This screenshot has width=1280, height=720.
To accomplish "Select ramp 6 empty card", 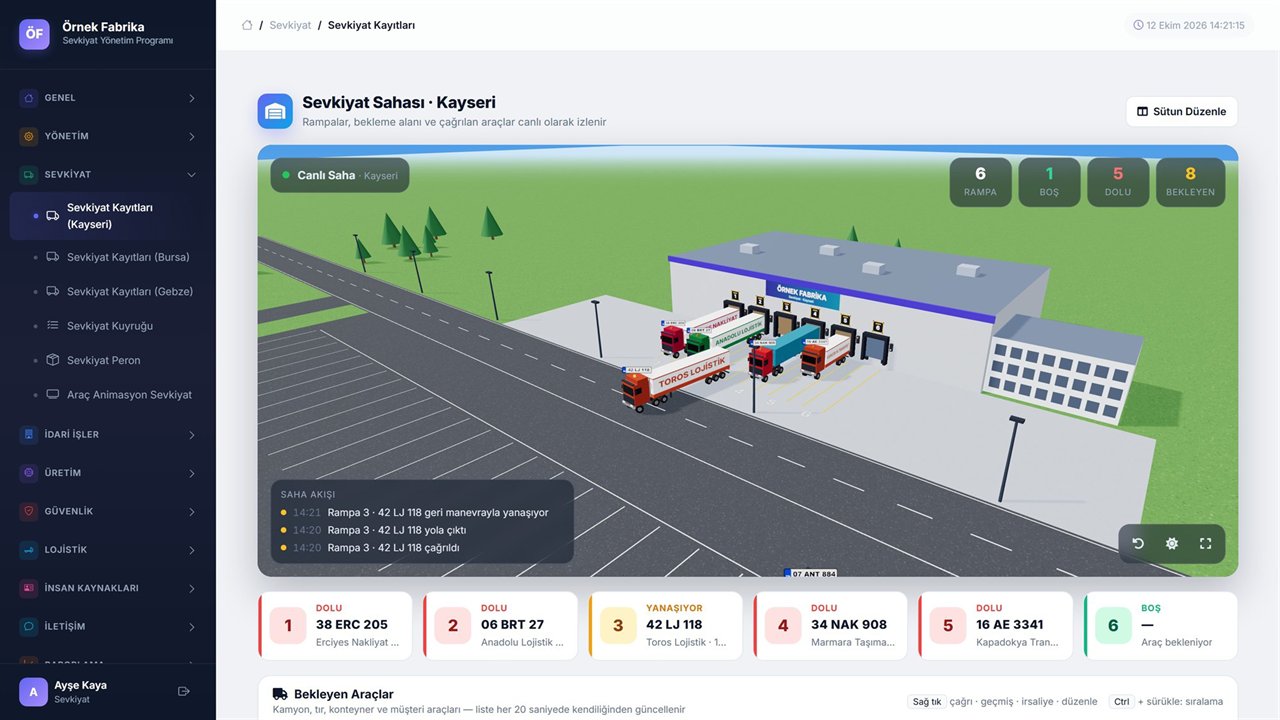I will tap(1160, 626).
